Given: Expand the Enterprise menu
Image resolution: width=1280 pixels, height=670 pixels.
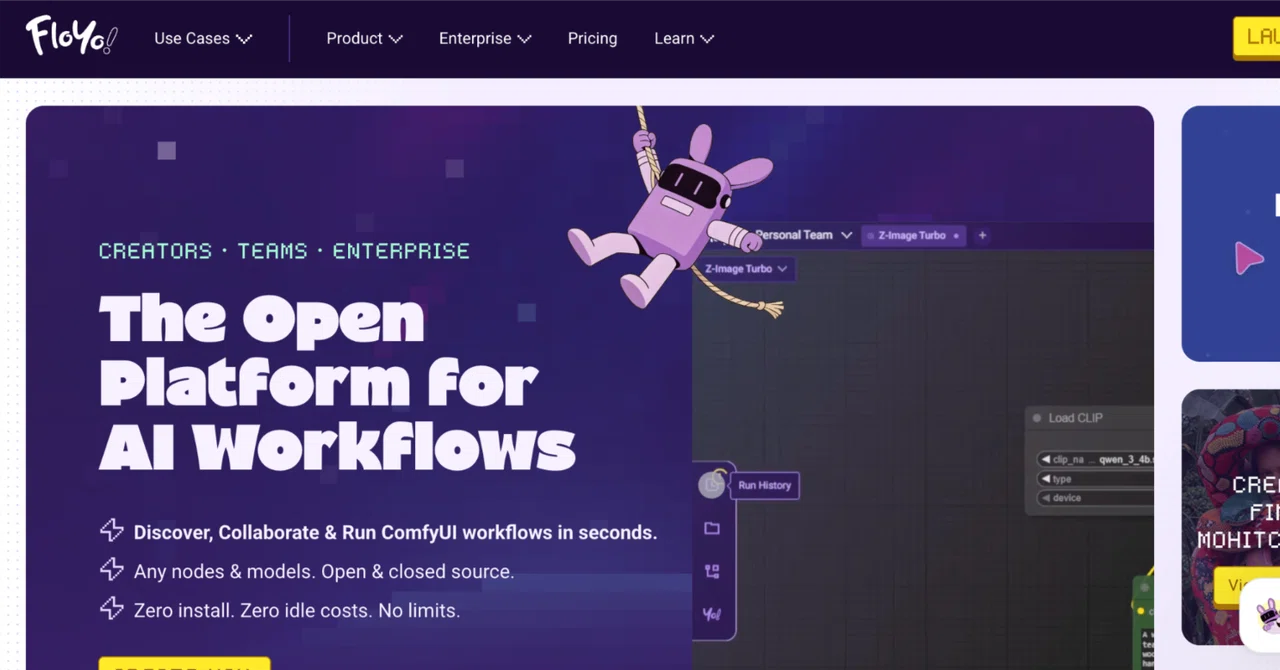Looking at the screenshot, I should (x=485, y=38).
